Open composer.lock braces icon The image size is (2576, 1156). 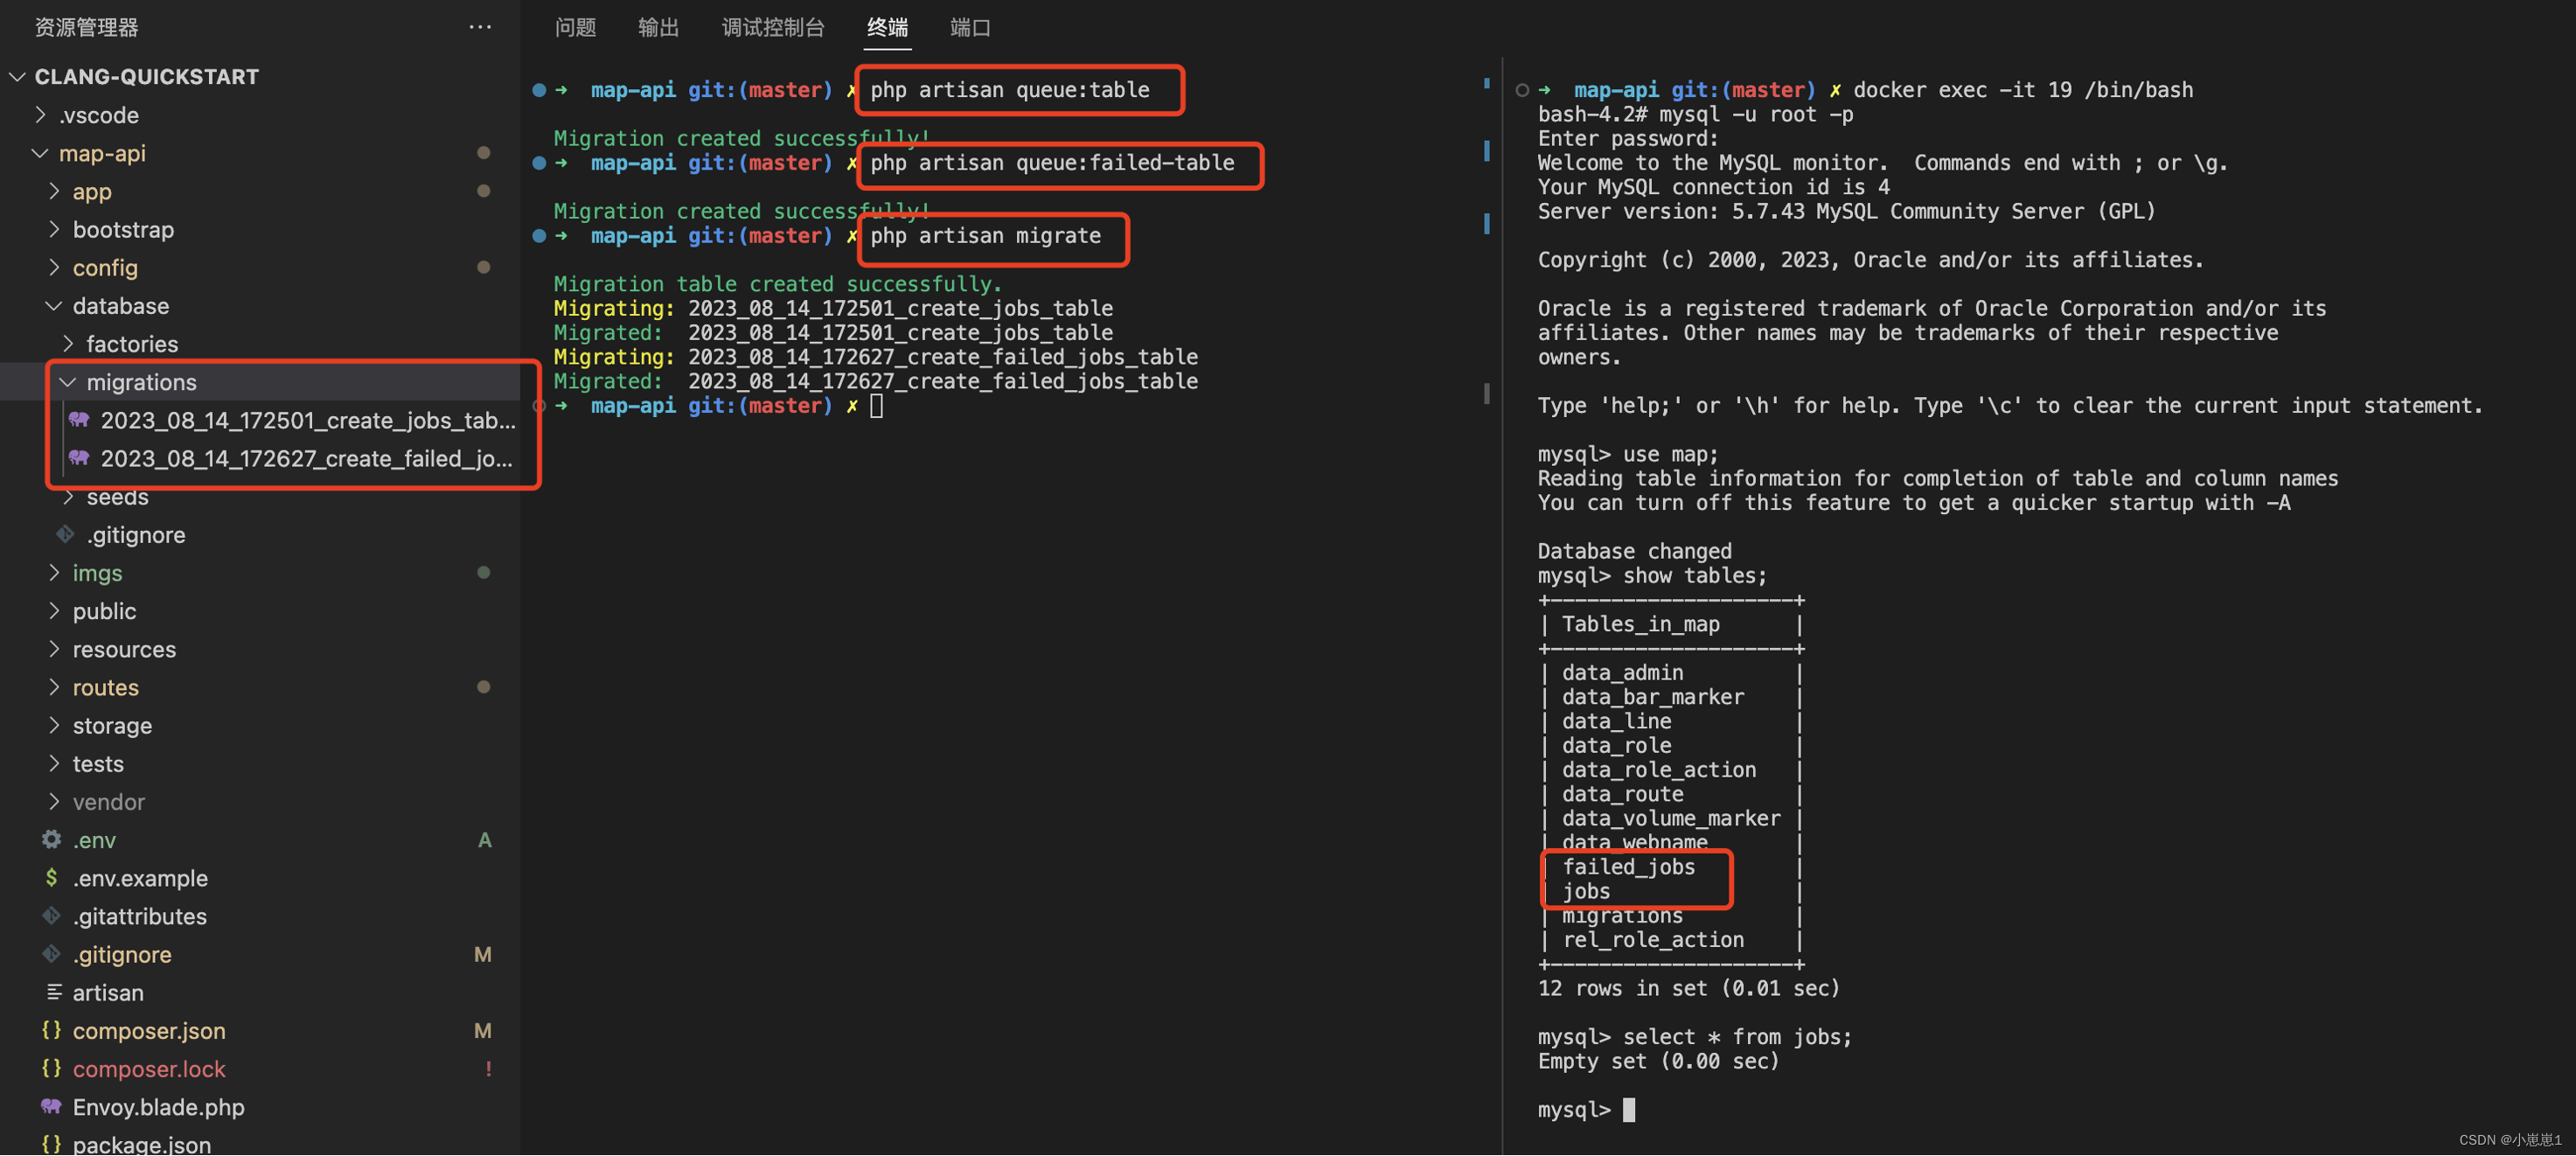(52, 1068)
